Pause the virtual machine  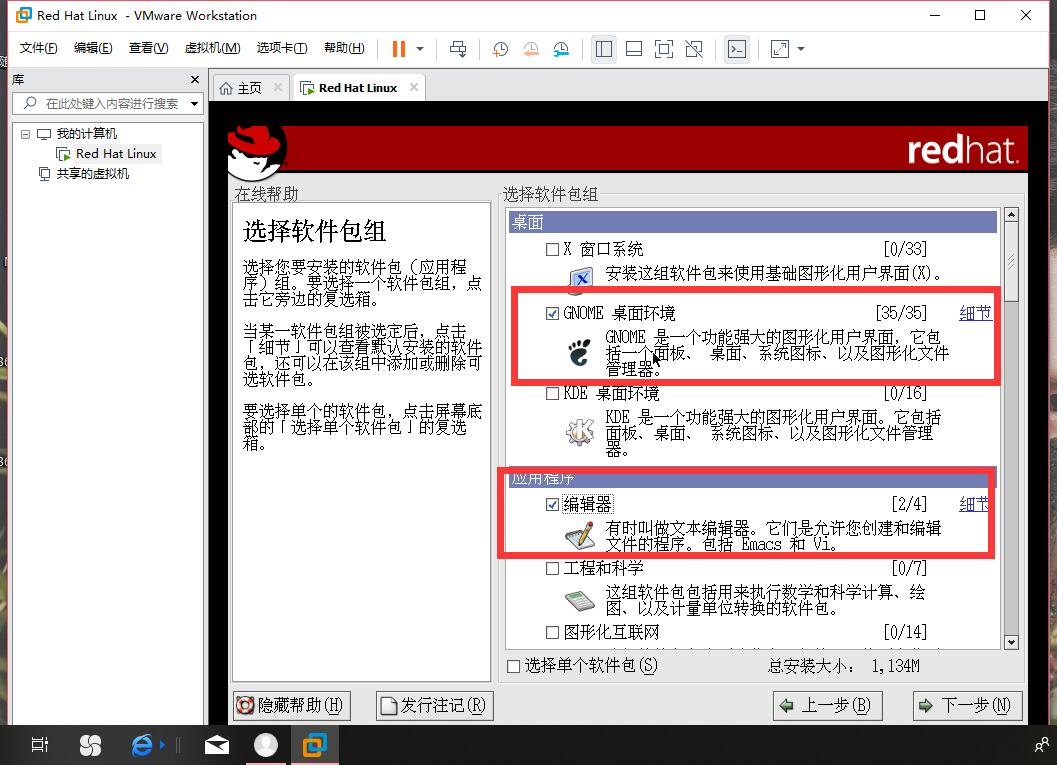pos(398,49)
